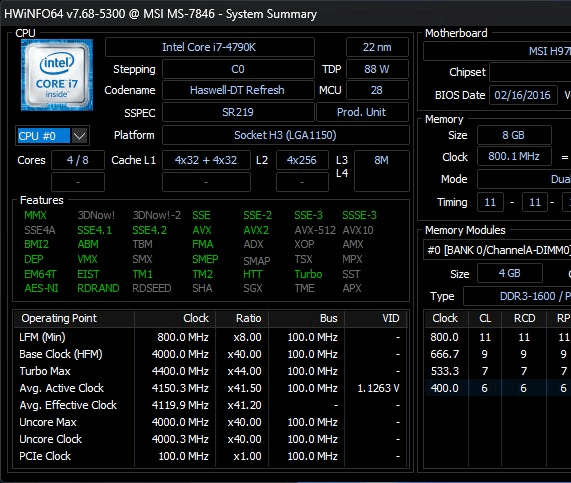Click the DDR3-1600 memory type field

click(517, 296)
